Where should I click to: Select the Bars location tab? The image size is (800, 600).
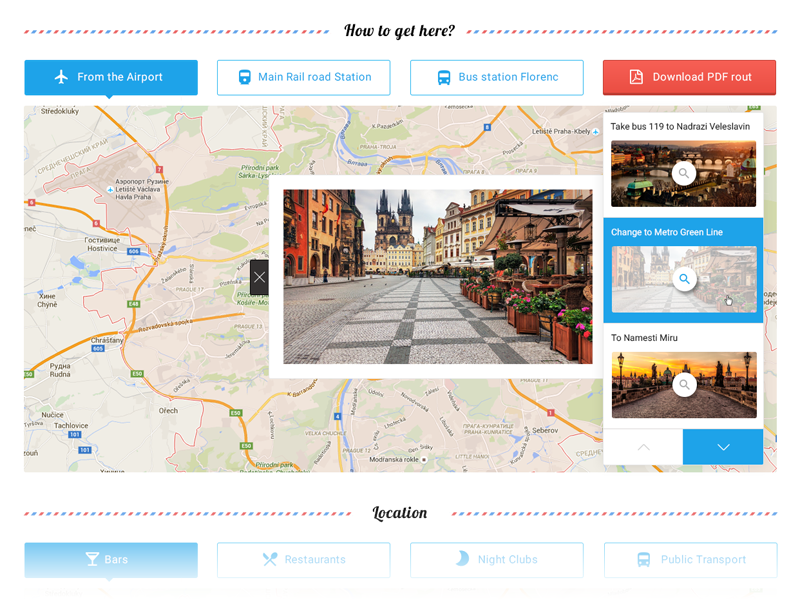pyautogui.click(x=111, y=560)
